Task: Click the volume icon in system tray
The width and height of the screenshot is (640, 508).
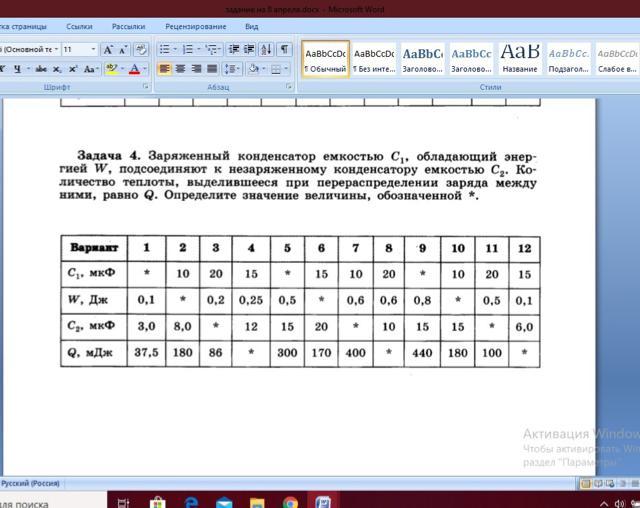Action: (x=620, y=504)
